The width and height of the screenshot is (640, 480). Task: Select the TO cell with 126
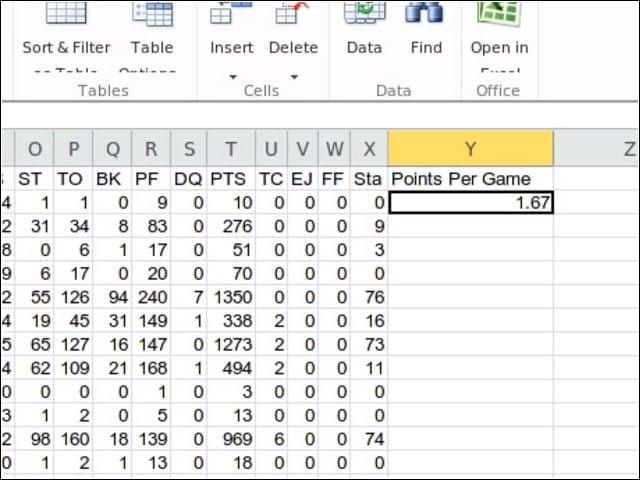tap(73, 297)
